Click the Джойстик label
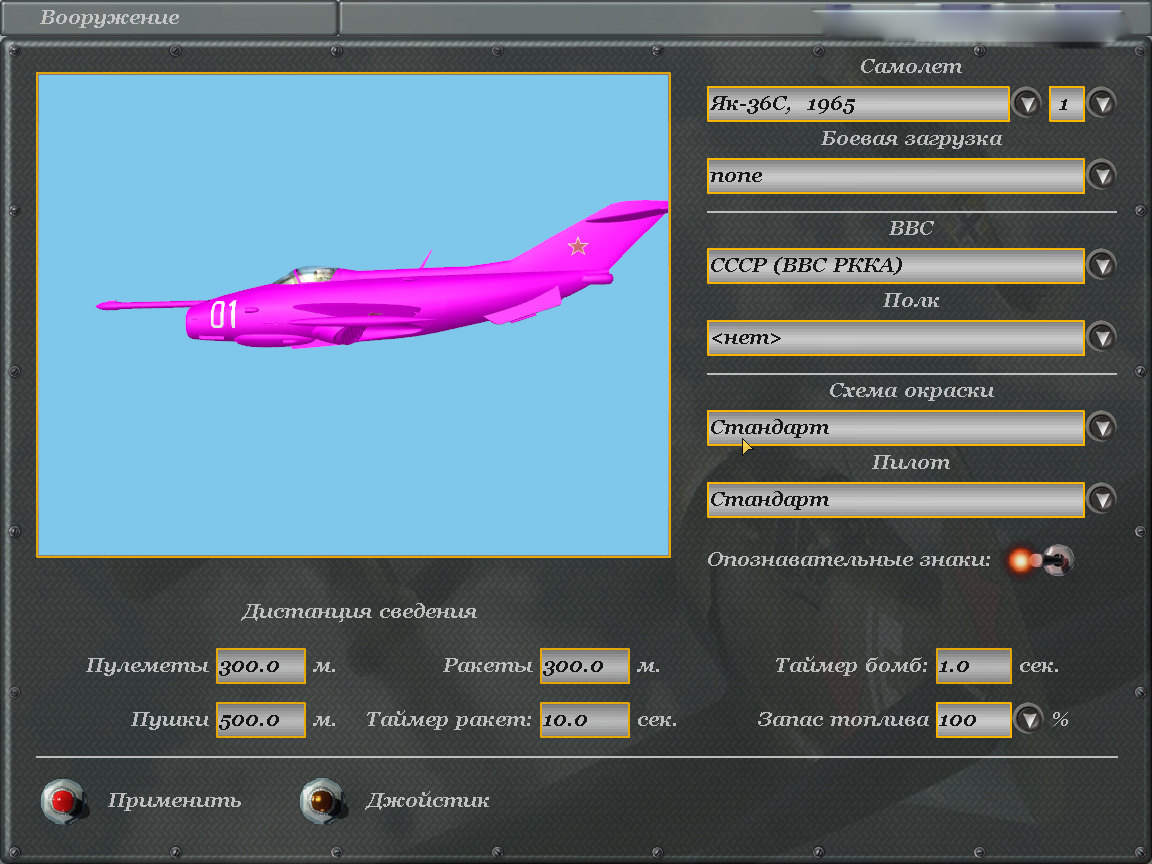The image size is (1152, 864). pos(427,801)
